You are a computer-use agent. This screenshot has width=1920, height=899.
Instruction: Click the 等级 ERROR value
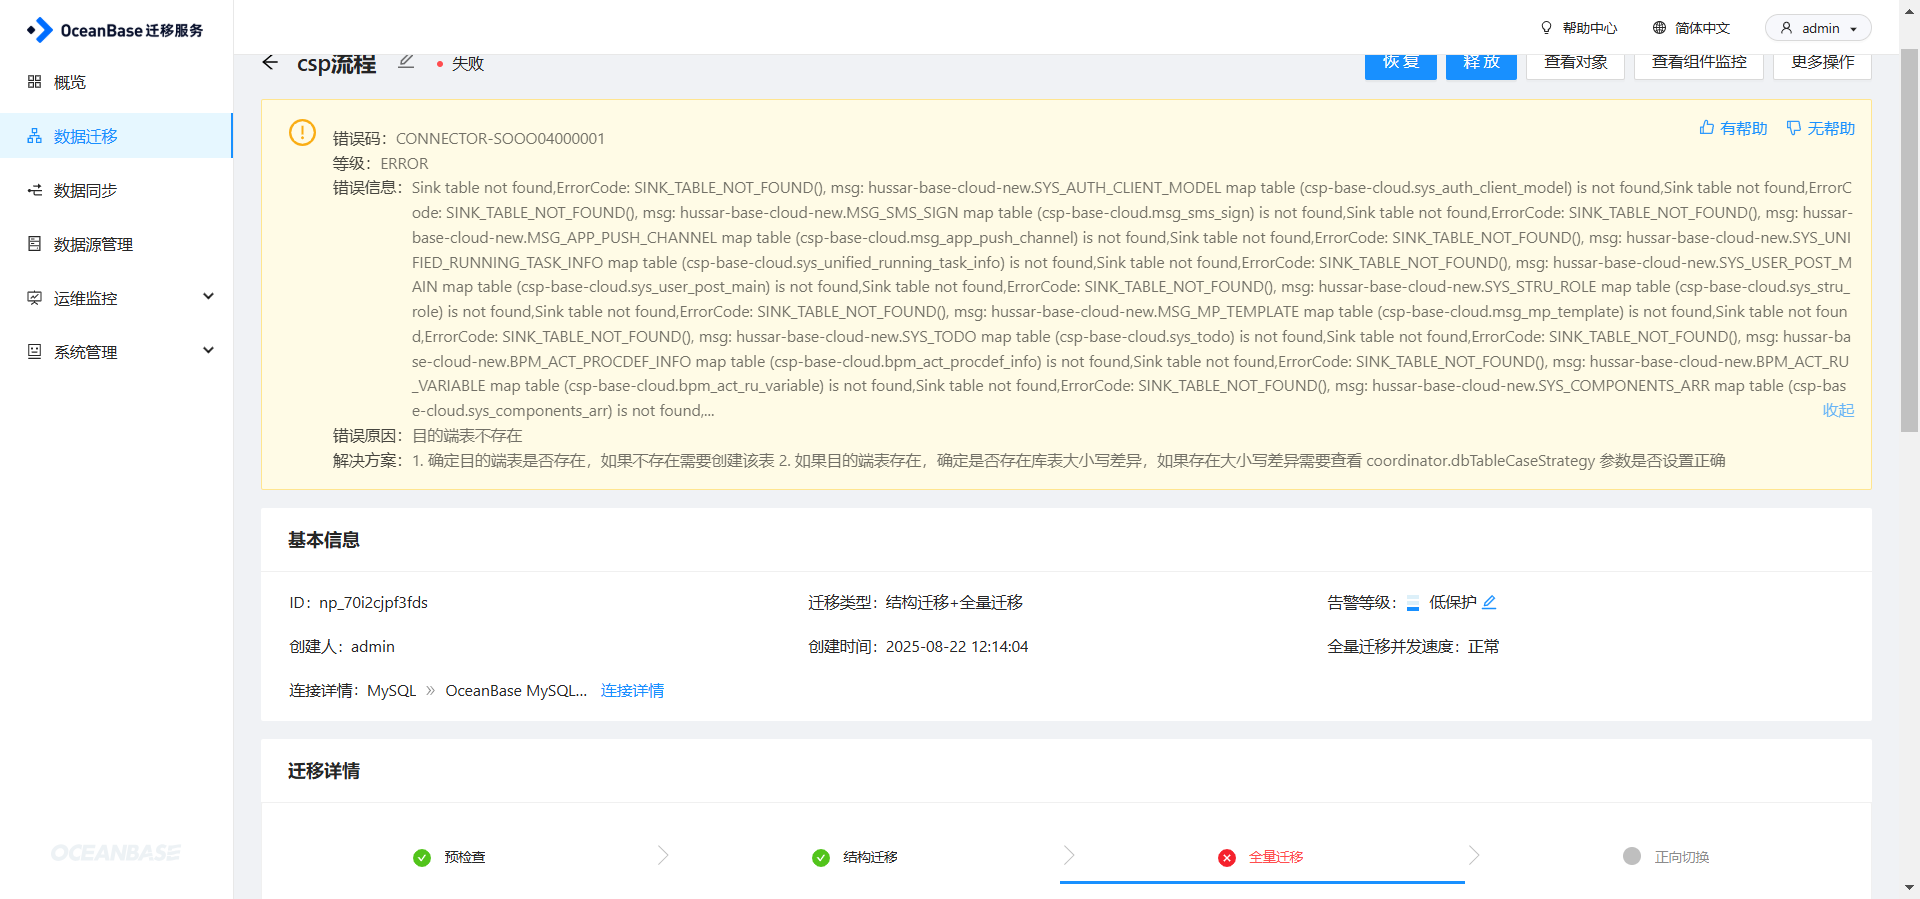[404, 164]
